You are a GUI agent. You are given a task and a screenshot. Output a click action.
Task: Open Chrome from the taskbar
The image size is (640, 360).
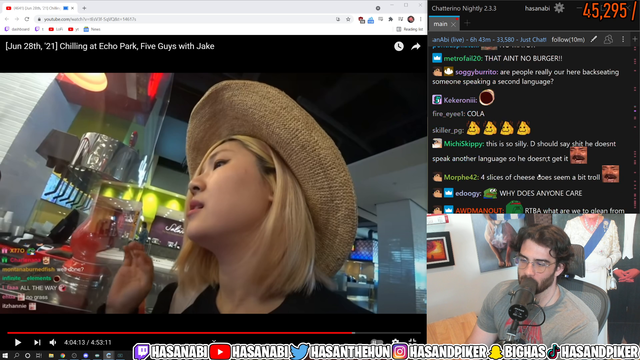[62, 356]
